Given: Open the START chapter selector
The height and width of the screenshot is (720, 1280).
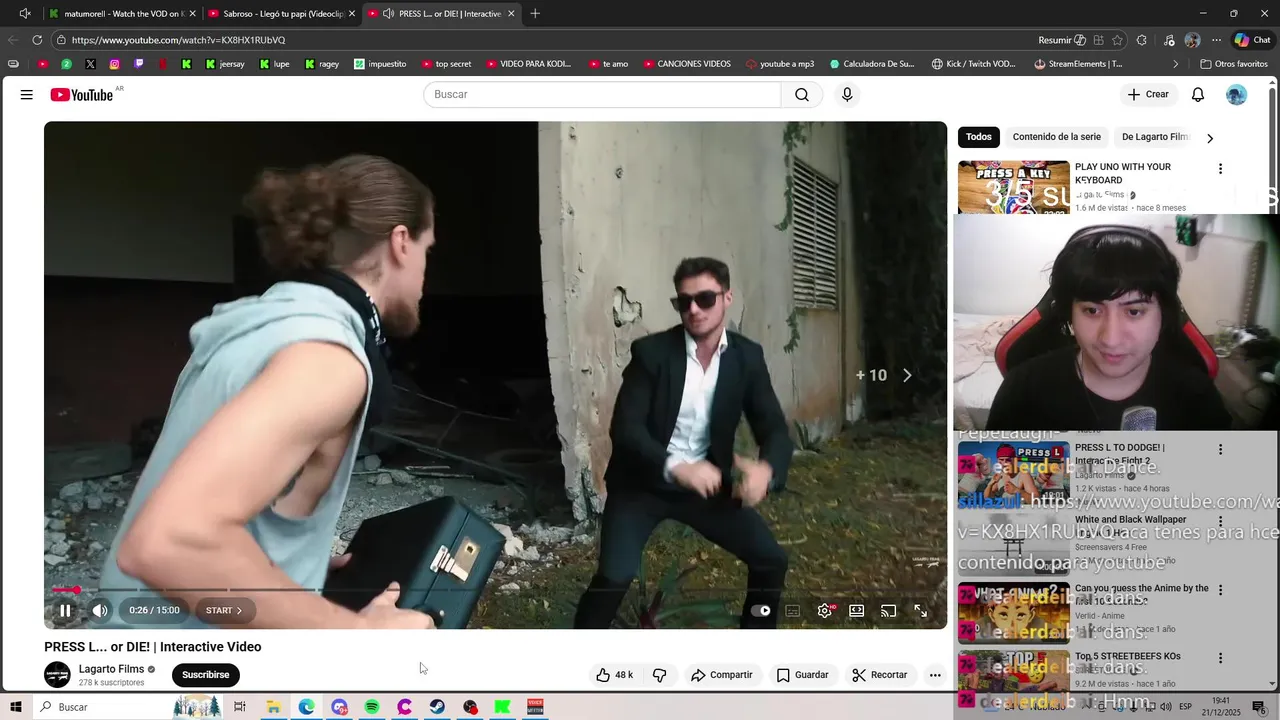Looking at the screenshot, I should pyautogui.click(x=224, y=610).
